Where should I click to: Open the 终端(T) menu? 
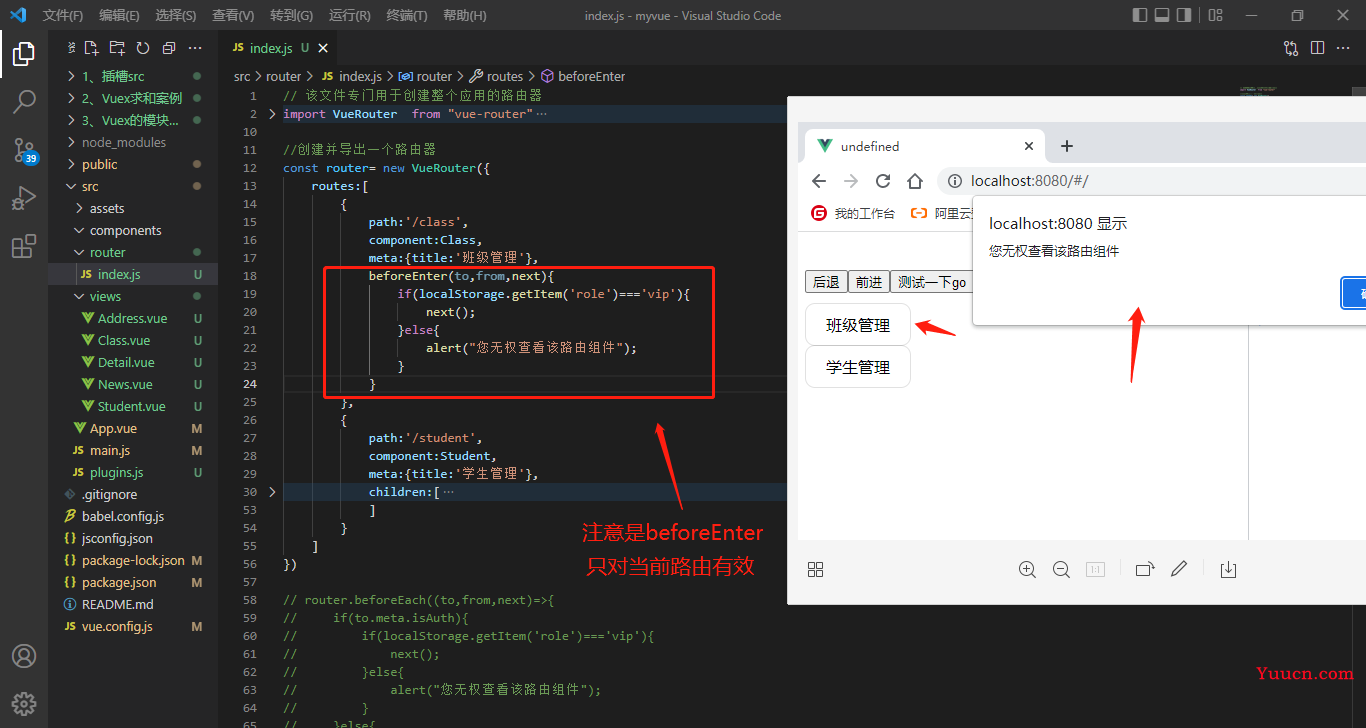click(x=407, y=15)
